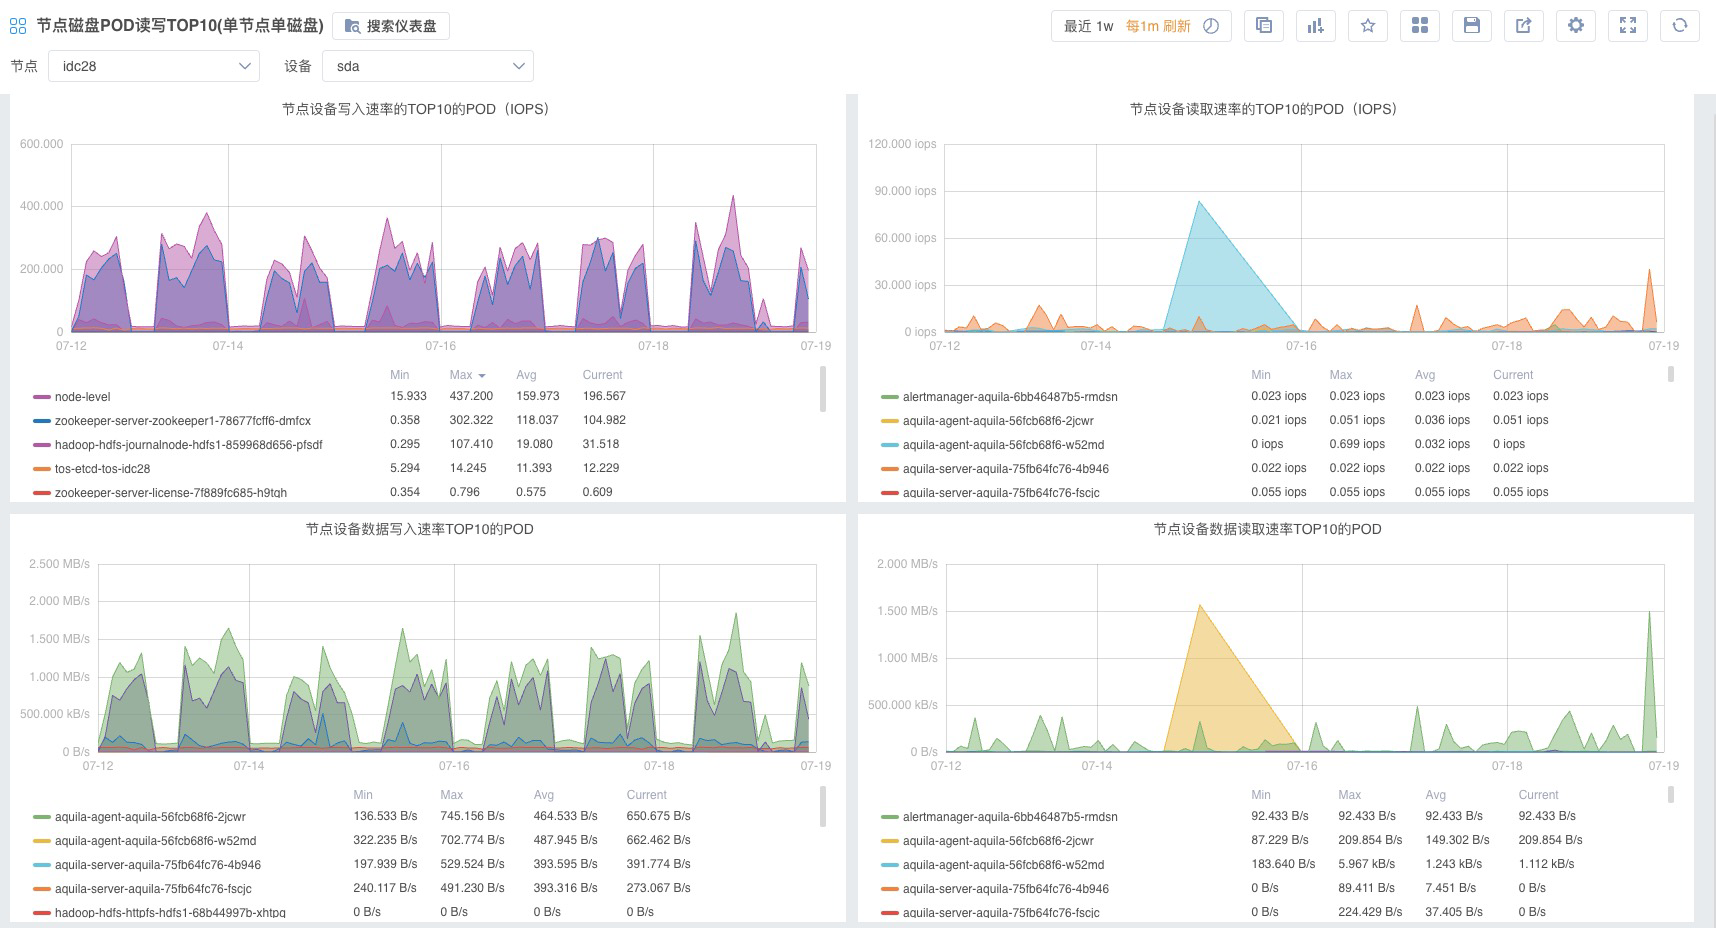Star this dashboard as favorite

(1368, 26)
